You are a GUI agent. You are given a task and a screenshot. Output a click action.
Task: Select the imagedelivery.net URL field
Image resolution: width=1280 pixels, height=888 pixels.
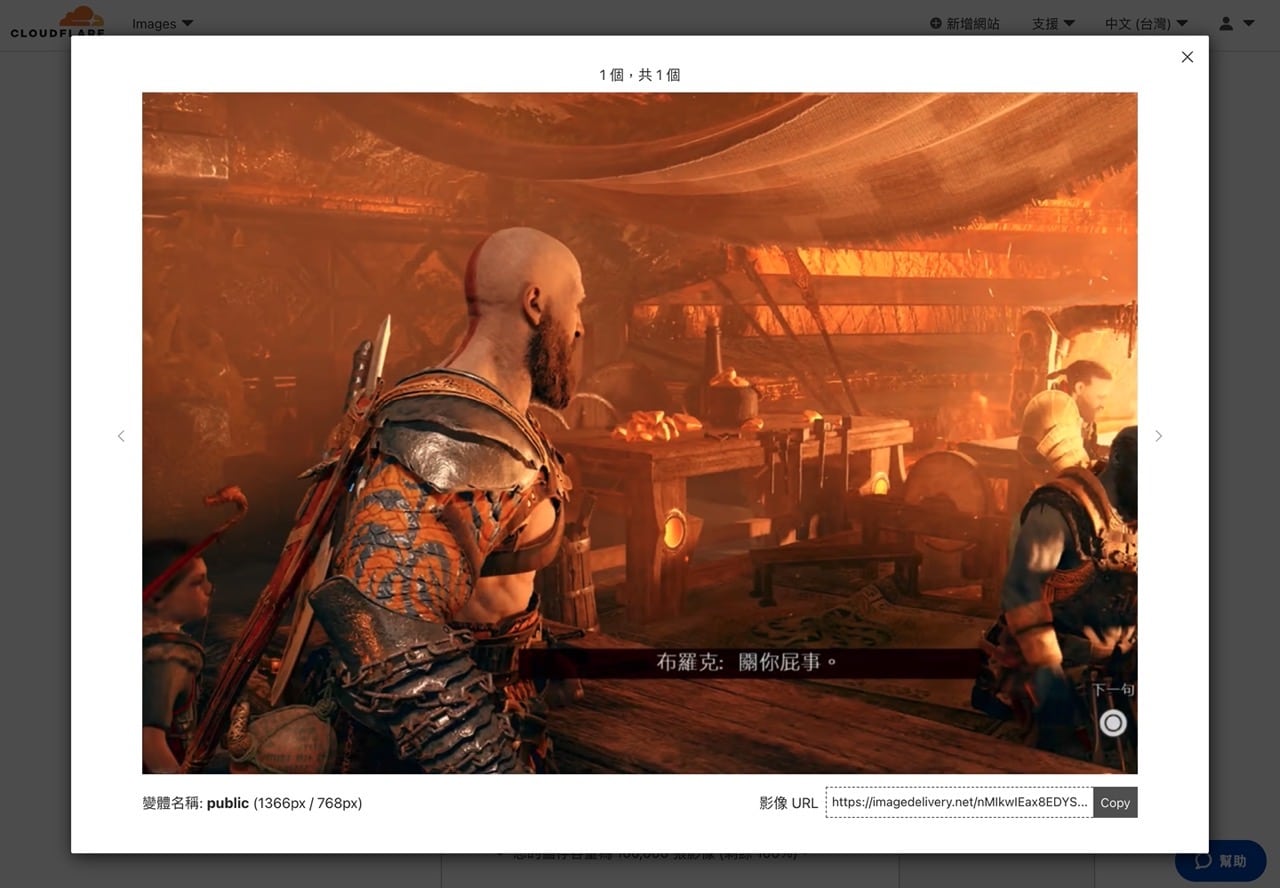coord(959,802)
